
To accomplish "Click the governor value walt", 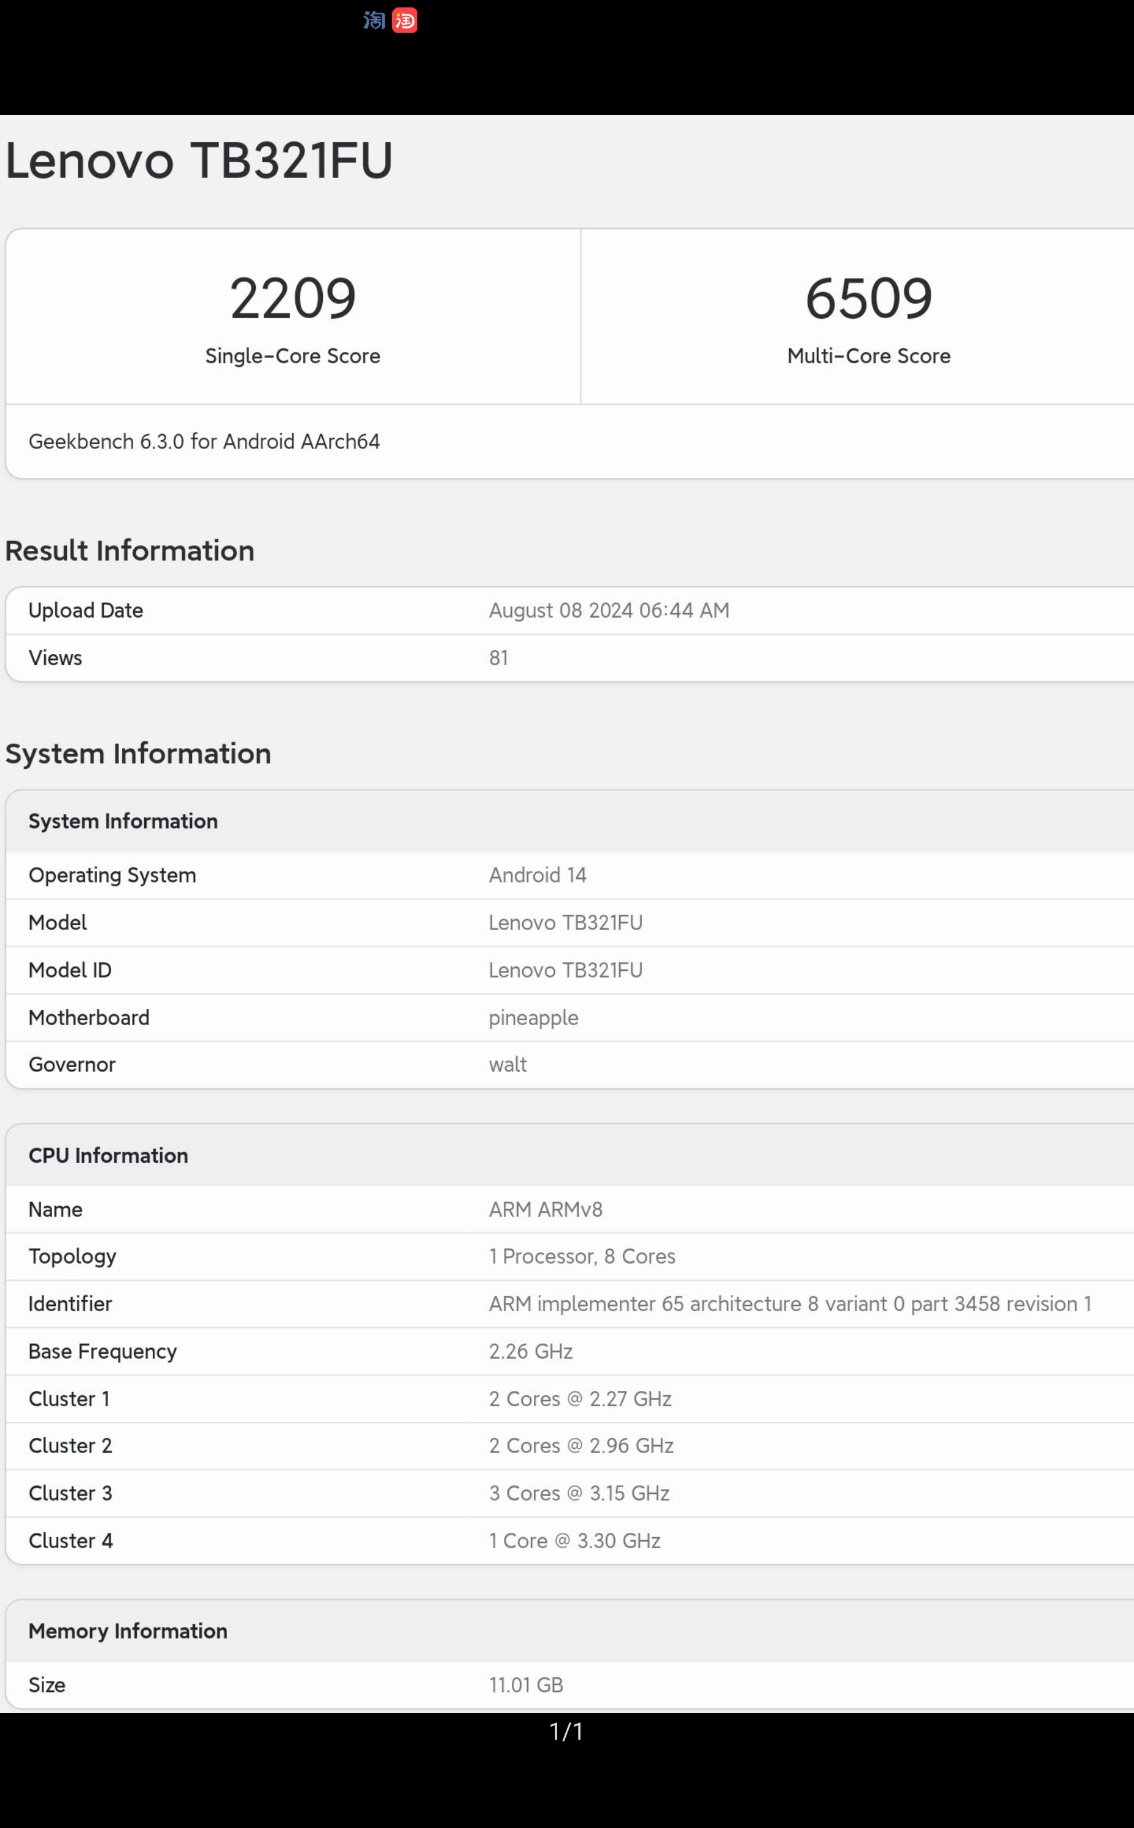I will pyautogui.click(x=507, y=1065).
